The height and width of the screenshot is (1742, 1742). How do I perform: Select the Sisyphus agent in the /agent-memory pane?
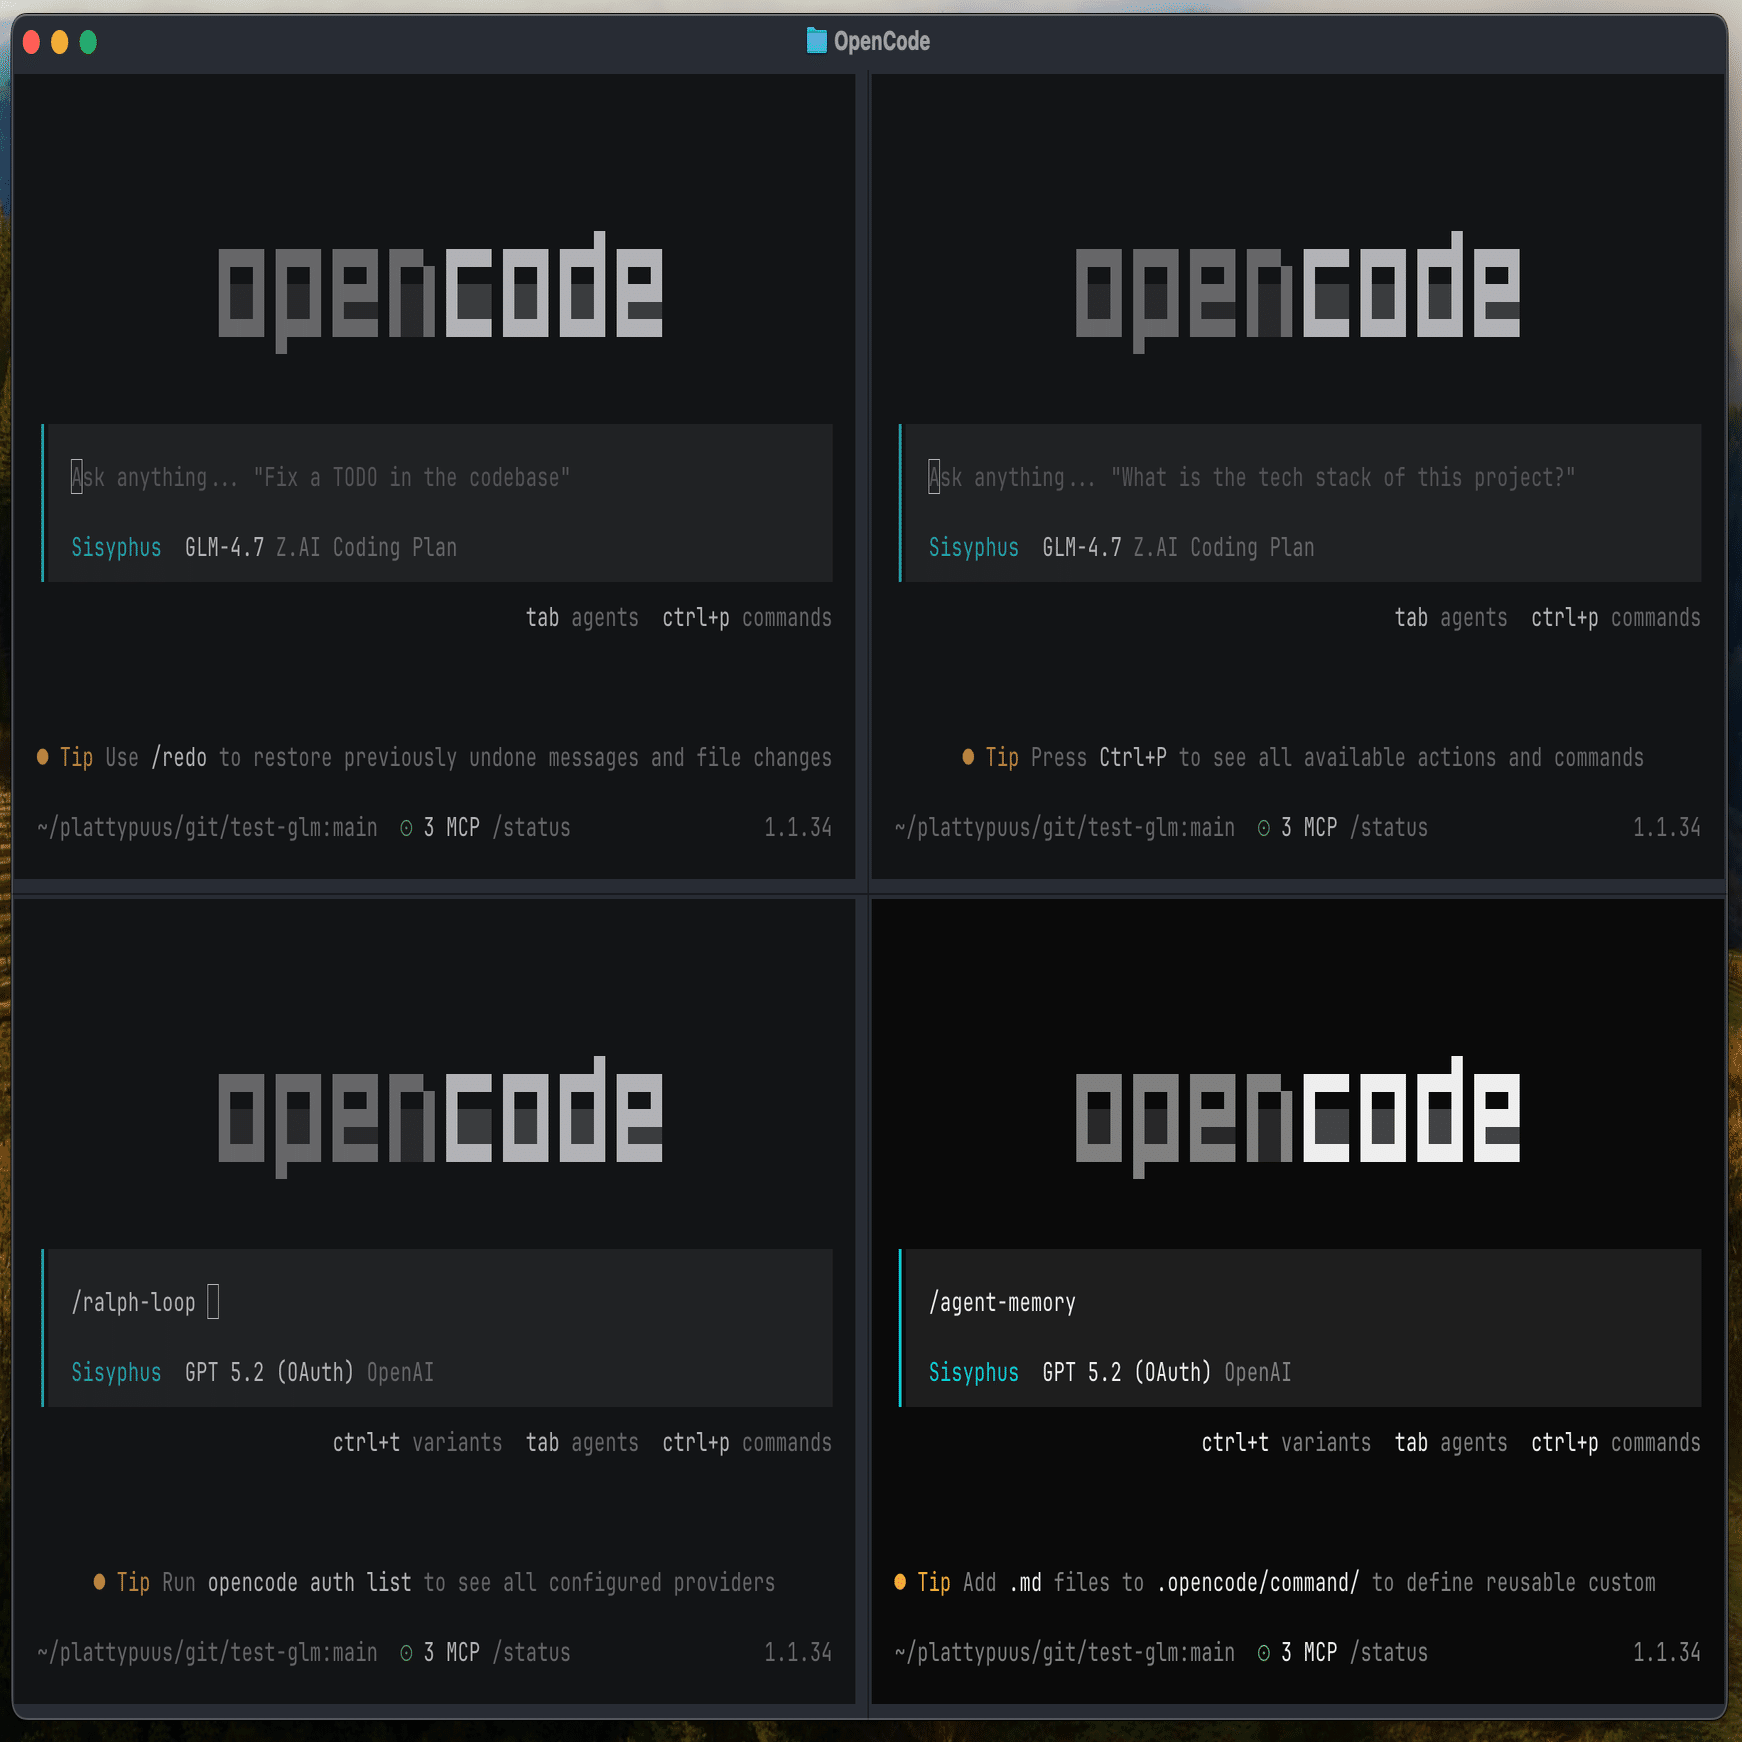(x=974, y=1373)
